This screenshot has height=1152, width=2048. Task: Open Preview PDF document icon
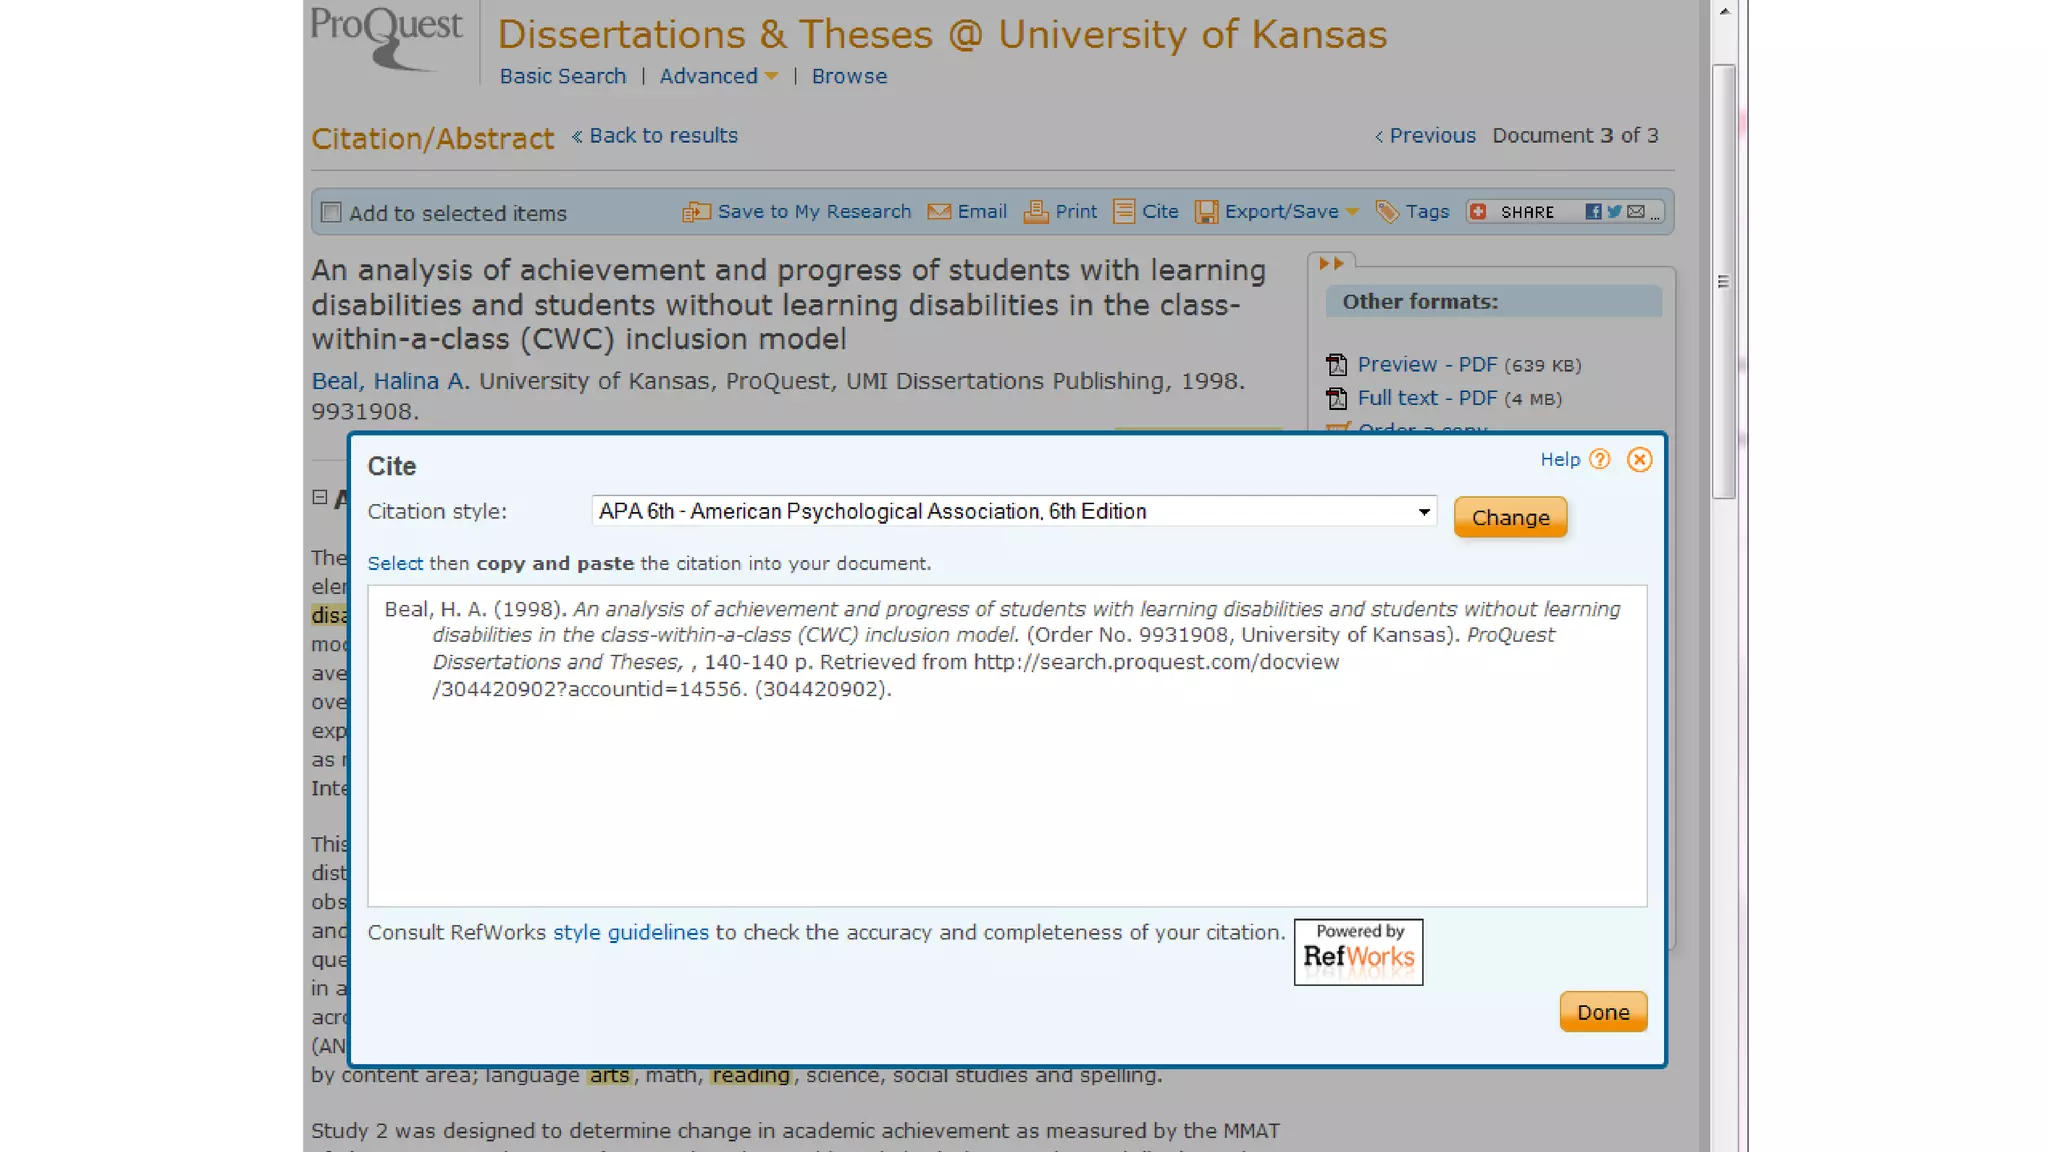[1336, 365]
